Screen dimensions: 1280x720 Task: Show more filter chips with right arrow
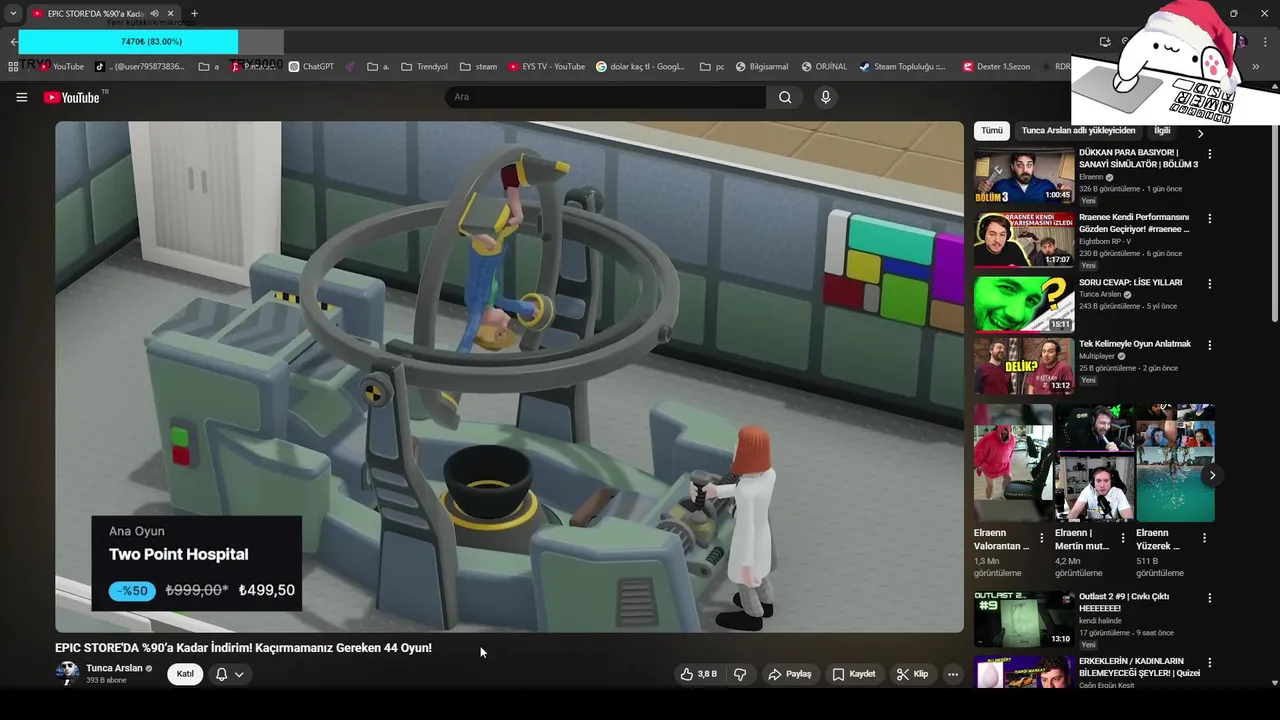[1200, 133]
